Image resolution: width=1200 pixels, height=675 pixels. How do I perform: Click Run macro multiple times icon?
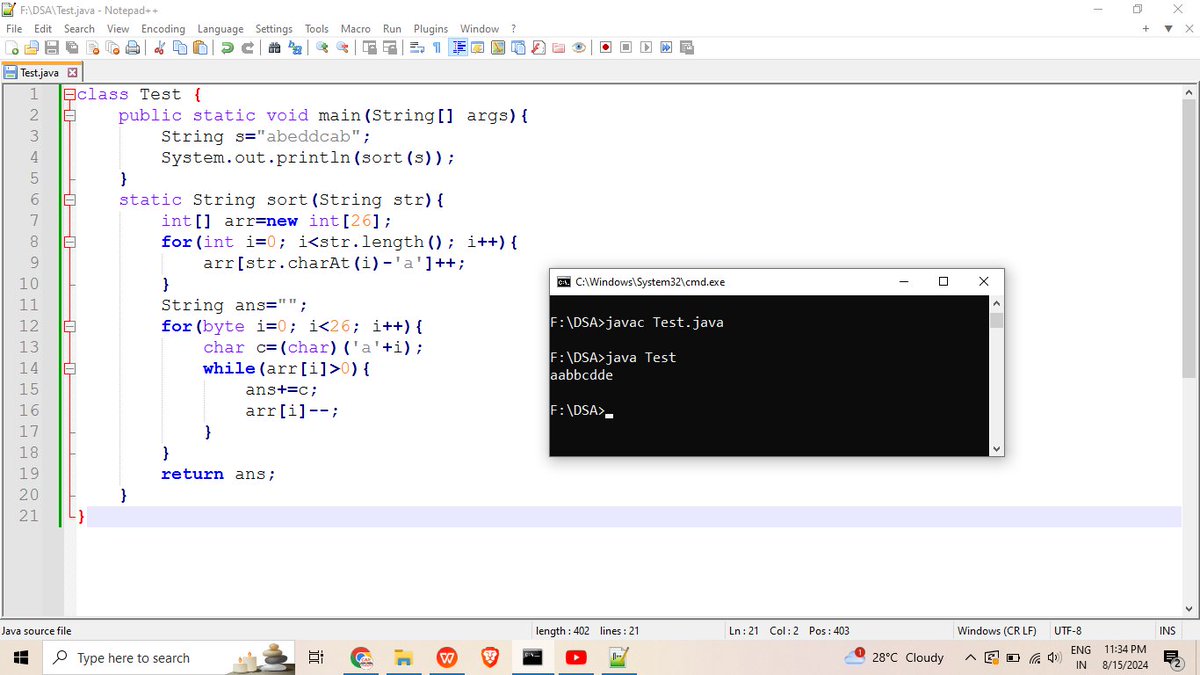tap(666, 48)
